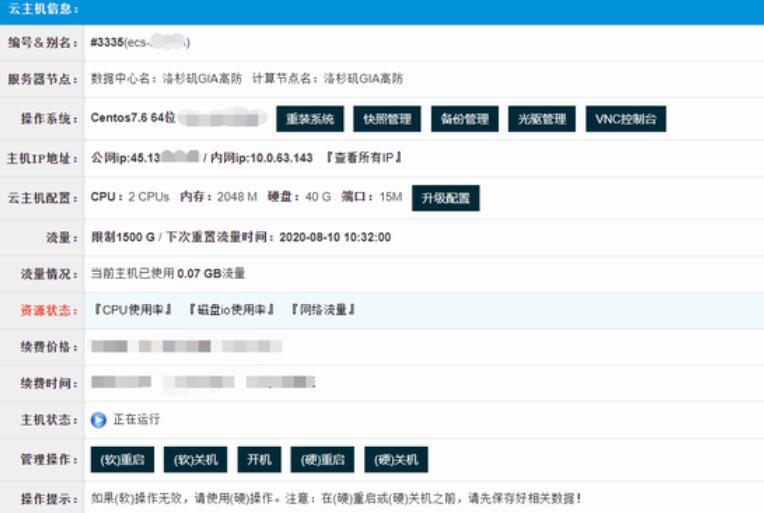Select the 限制1500 G traffic limit text
The height and width of the screenshot is (513, 764).
pyautogui.click(x=123, y=237)
